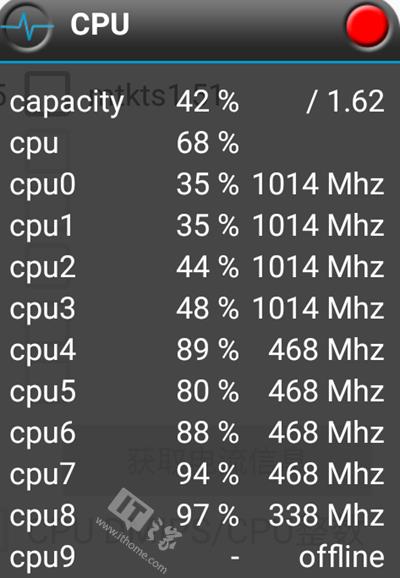Screen dimensions: 400x578
Task: Tap the cpu9 row label
Action: [x=43, y=558]
